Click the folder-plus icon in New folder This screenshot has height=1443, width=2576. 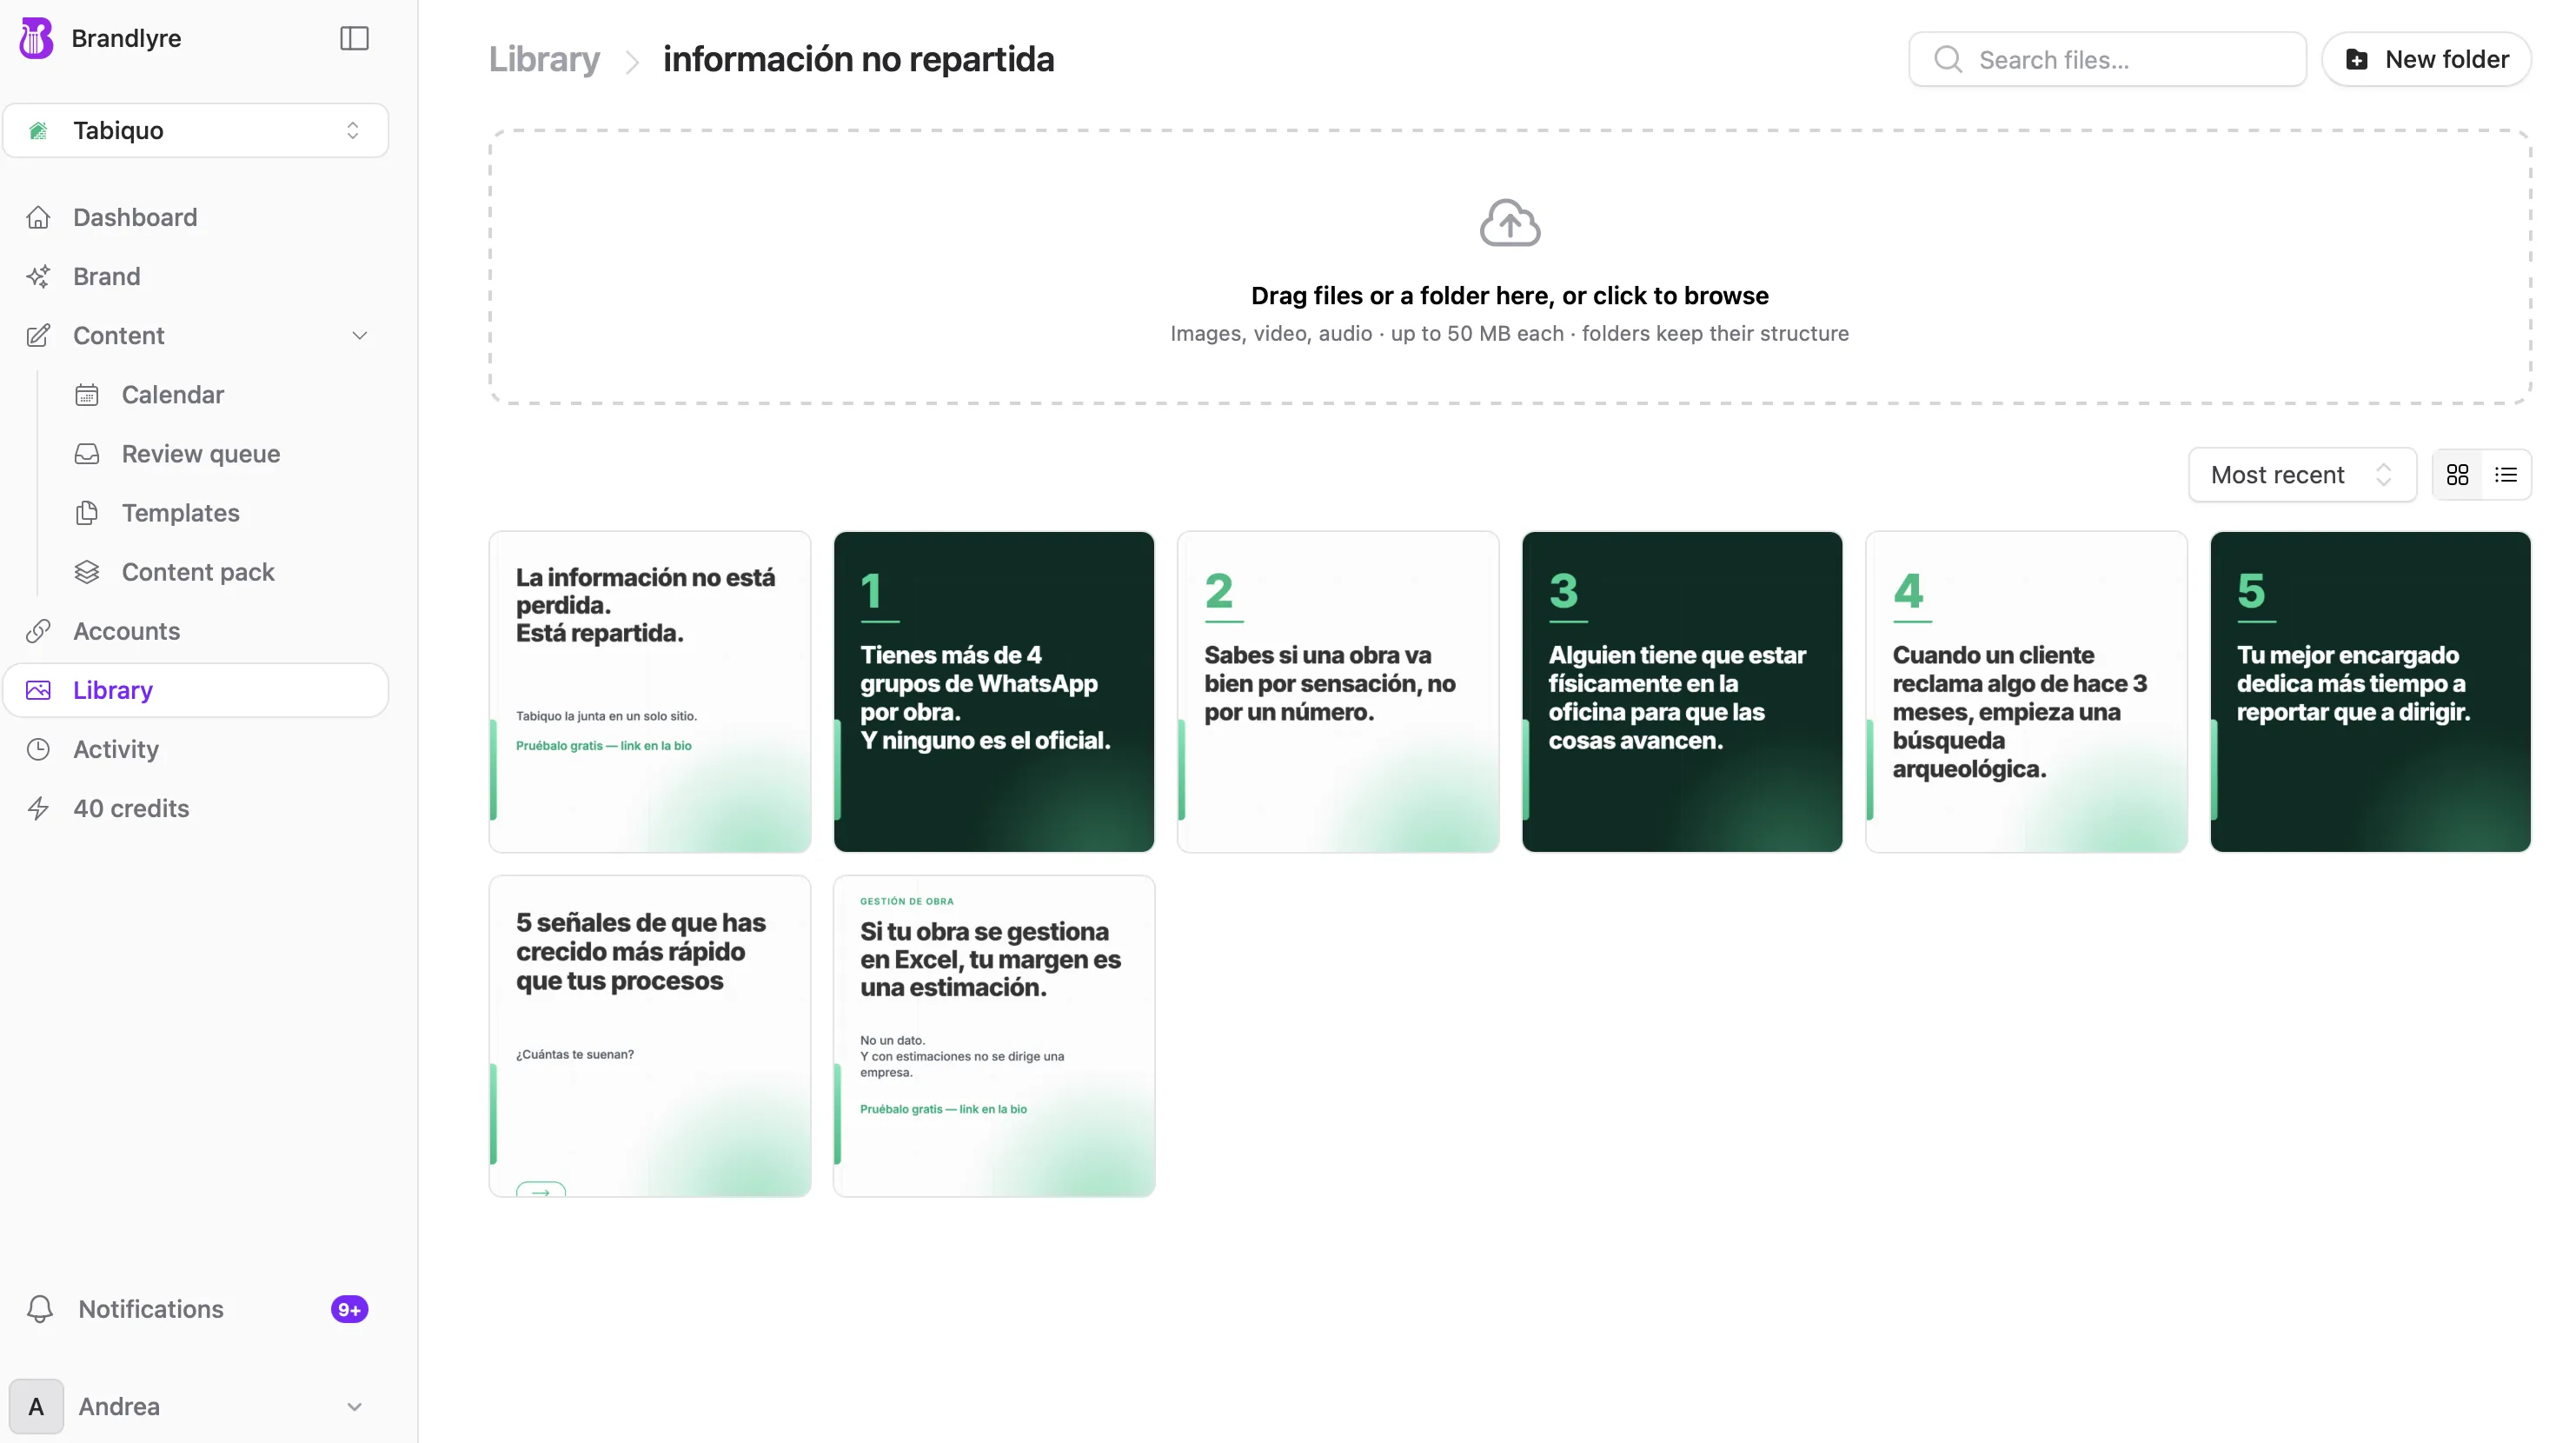[x=2356, y=59]
